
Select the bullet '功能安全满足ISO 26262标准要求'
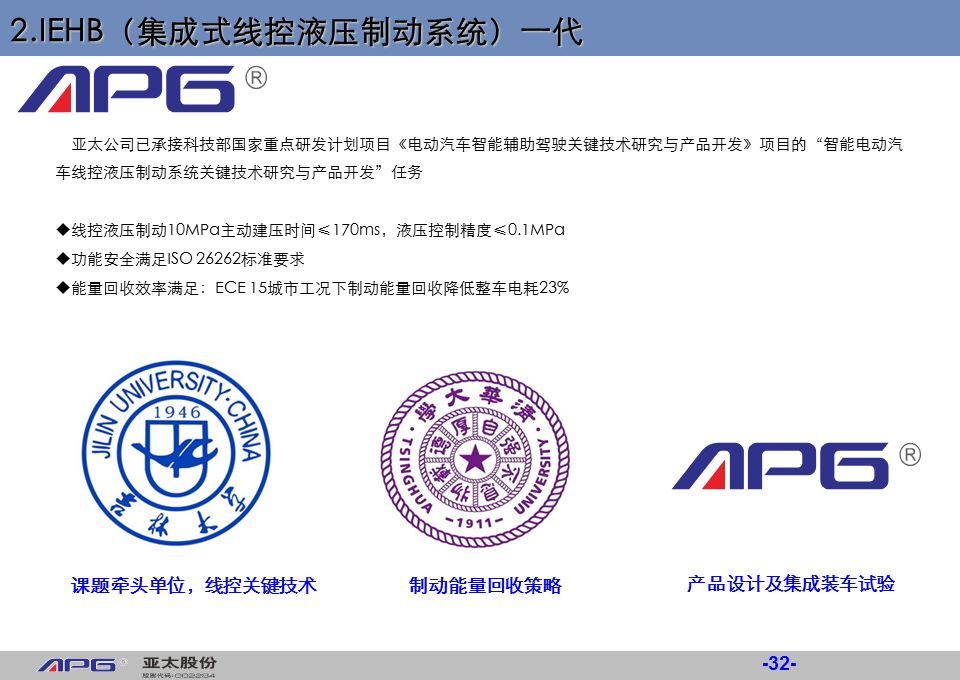coord(180,259)
